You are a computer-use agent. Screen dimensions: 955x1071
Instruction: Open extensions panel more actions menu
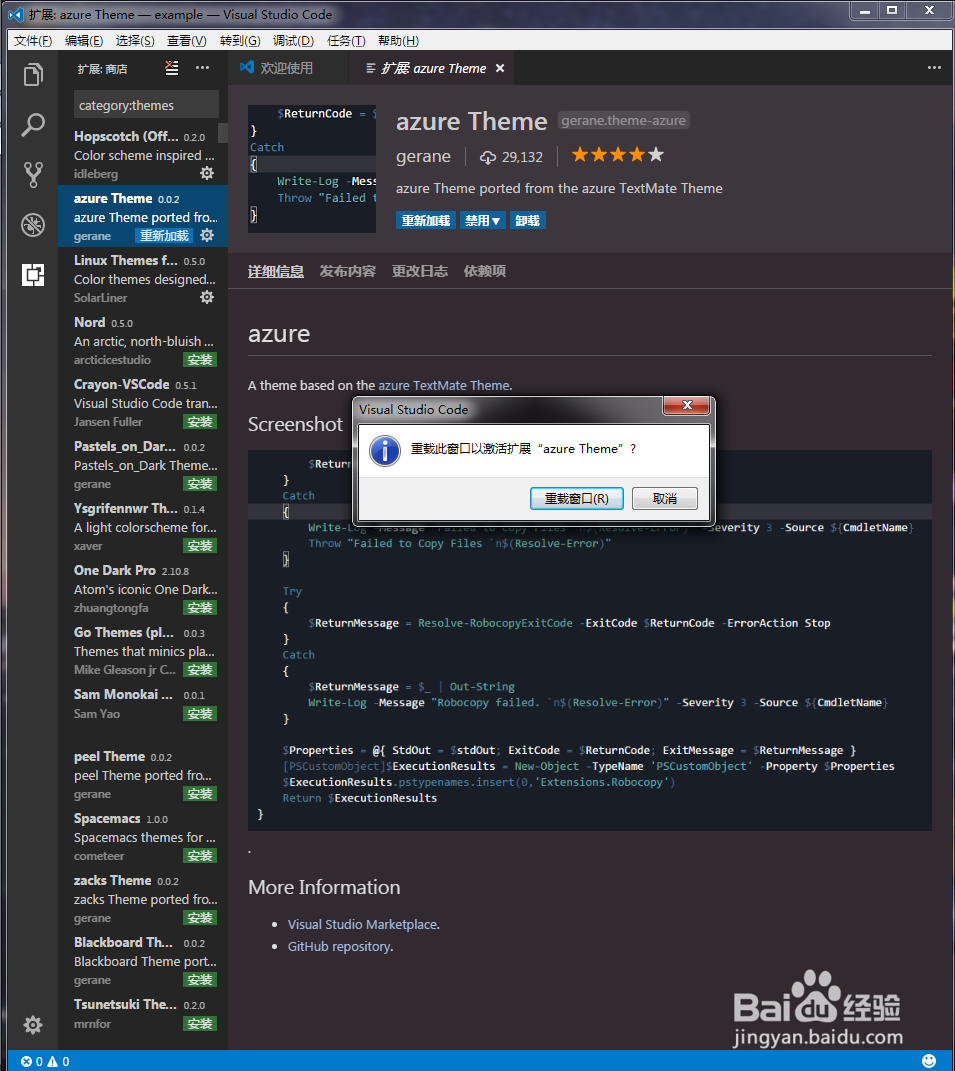pos(203,68)
